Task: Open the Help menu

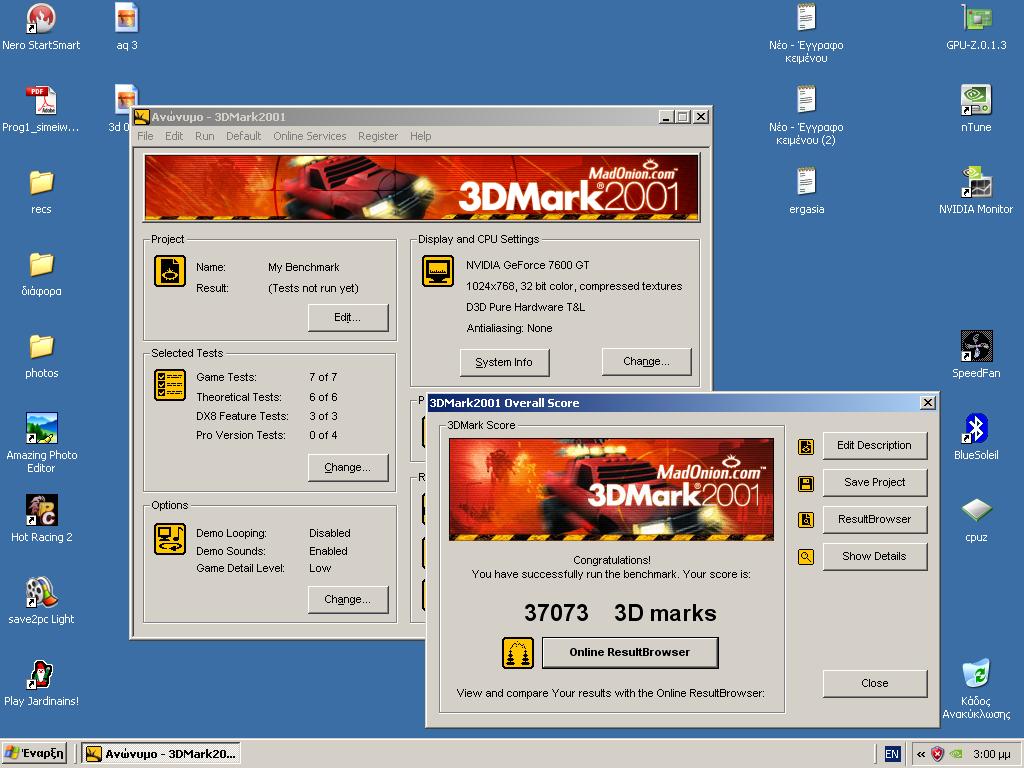Action: 421,136
